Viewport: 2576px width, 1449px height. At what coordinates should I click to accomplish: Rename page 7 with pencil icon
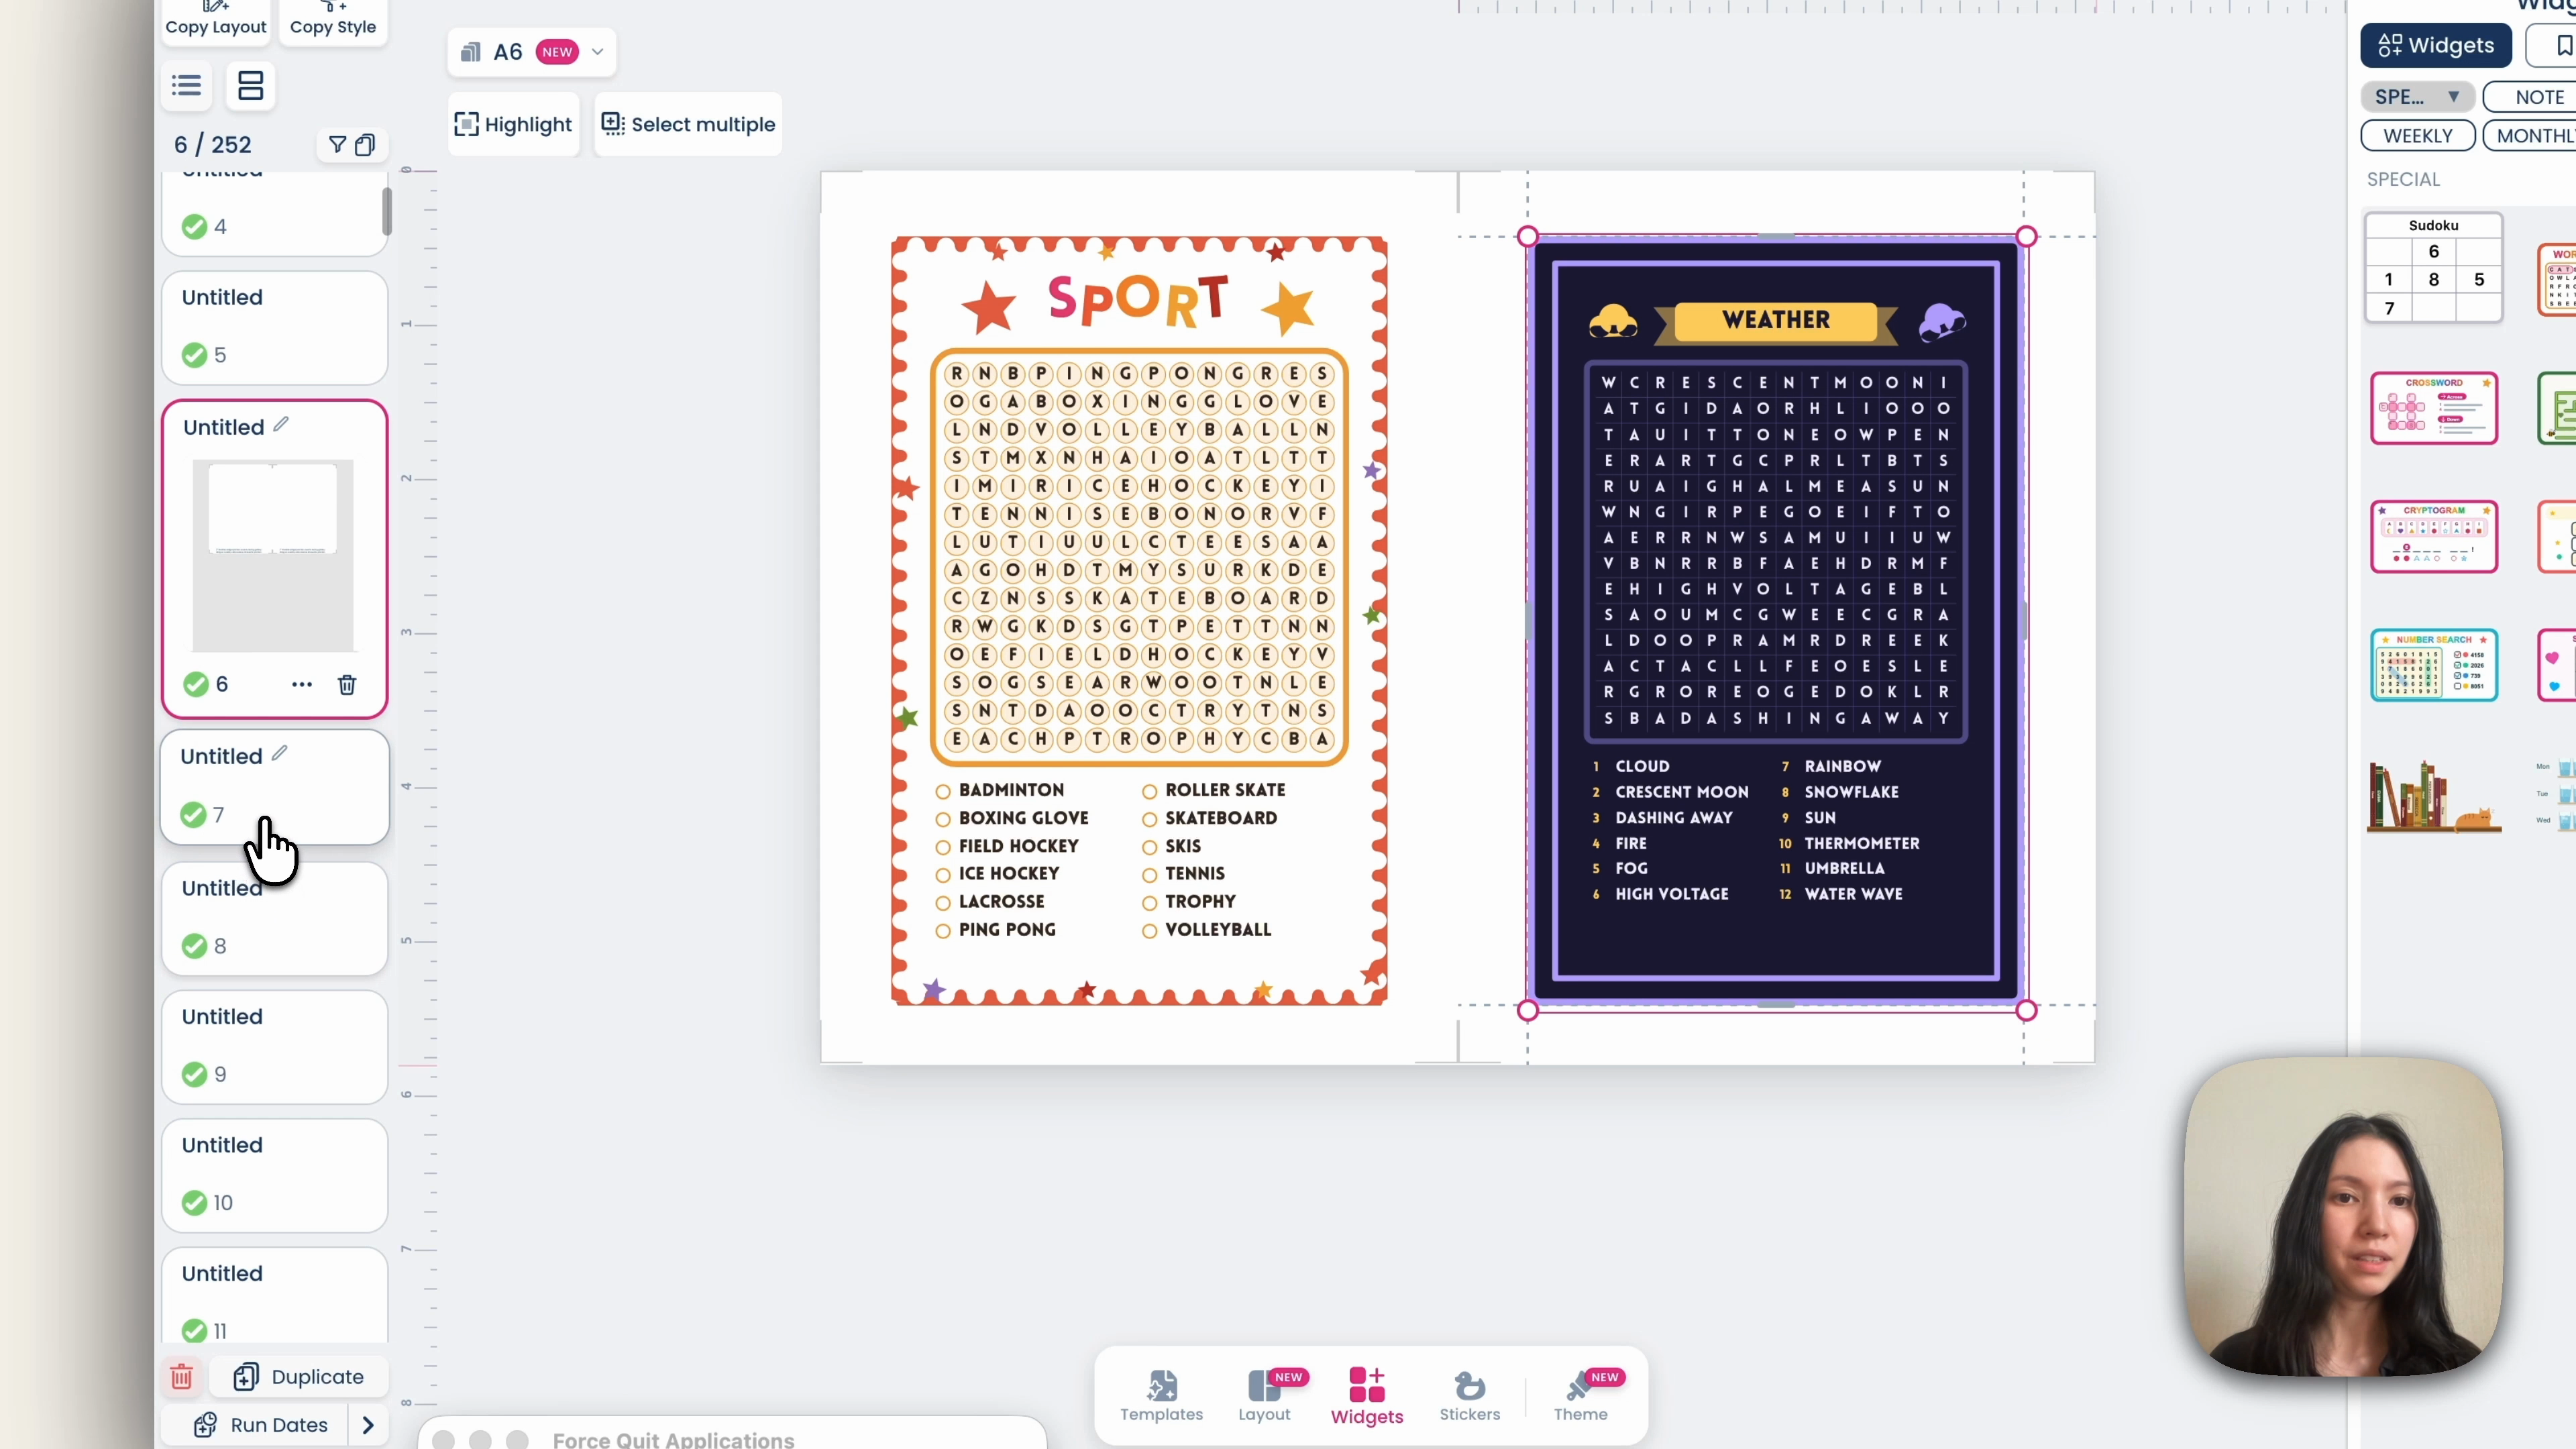279,754
